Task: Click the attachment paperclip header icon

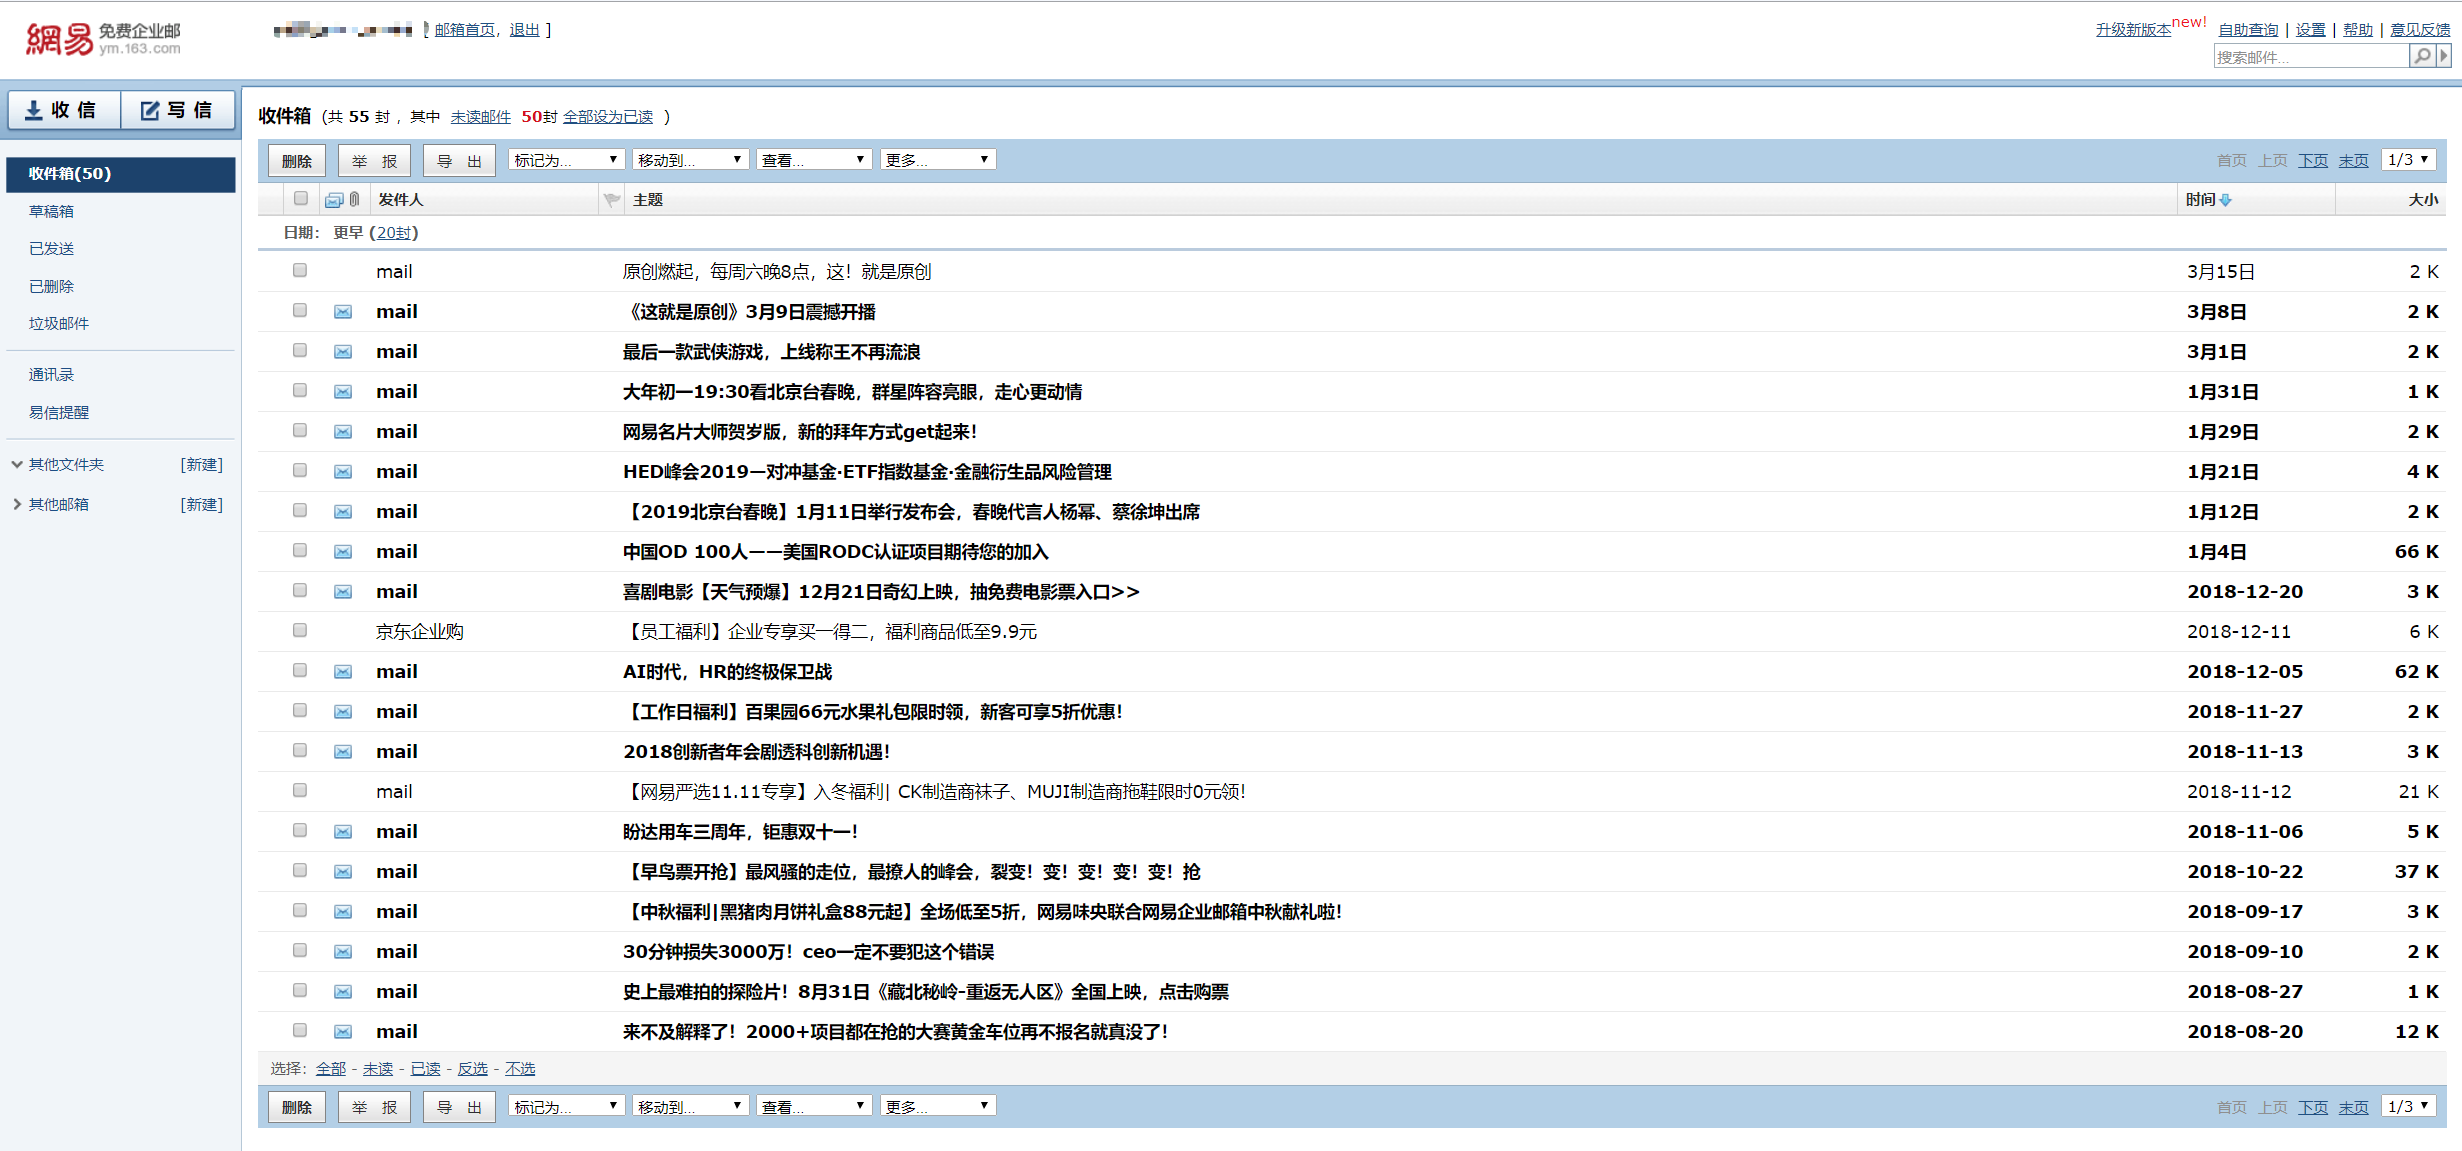Action: click(354, 200)
